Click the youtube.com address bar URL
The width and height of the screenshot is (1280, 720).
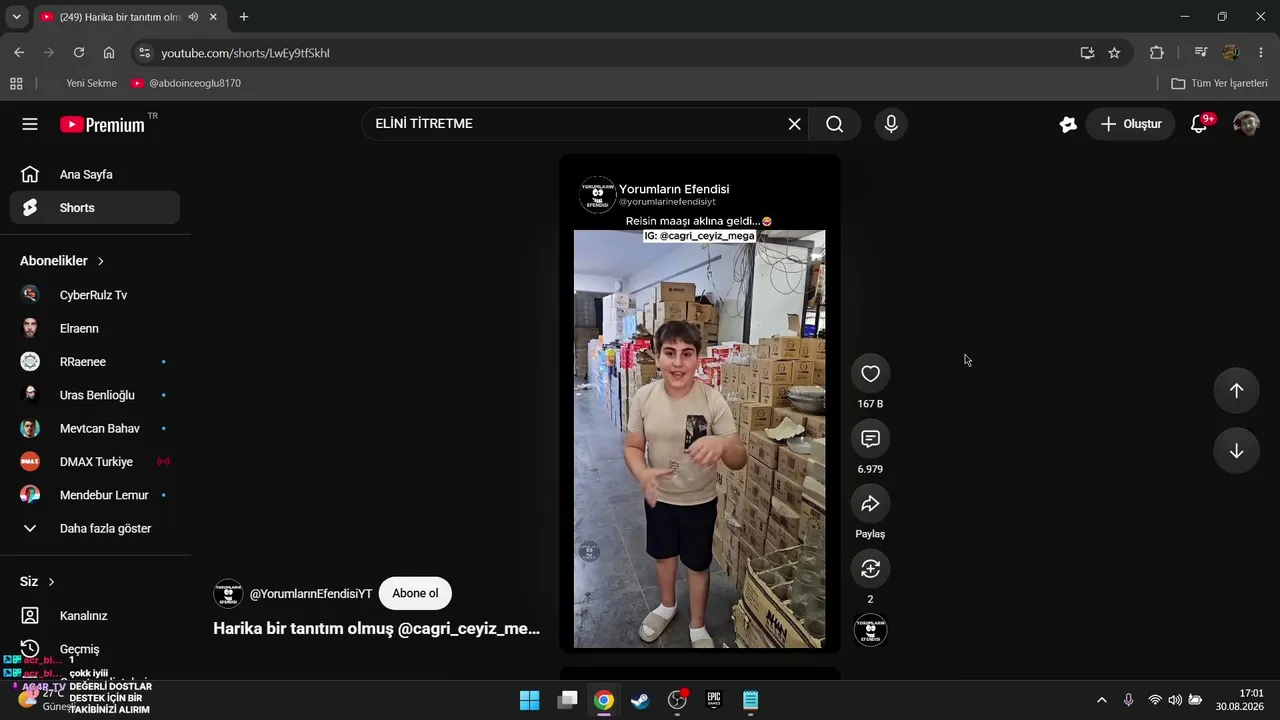[x=245, y=53]
